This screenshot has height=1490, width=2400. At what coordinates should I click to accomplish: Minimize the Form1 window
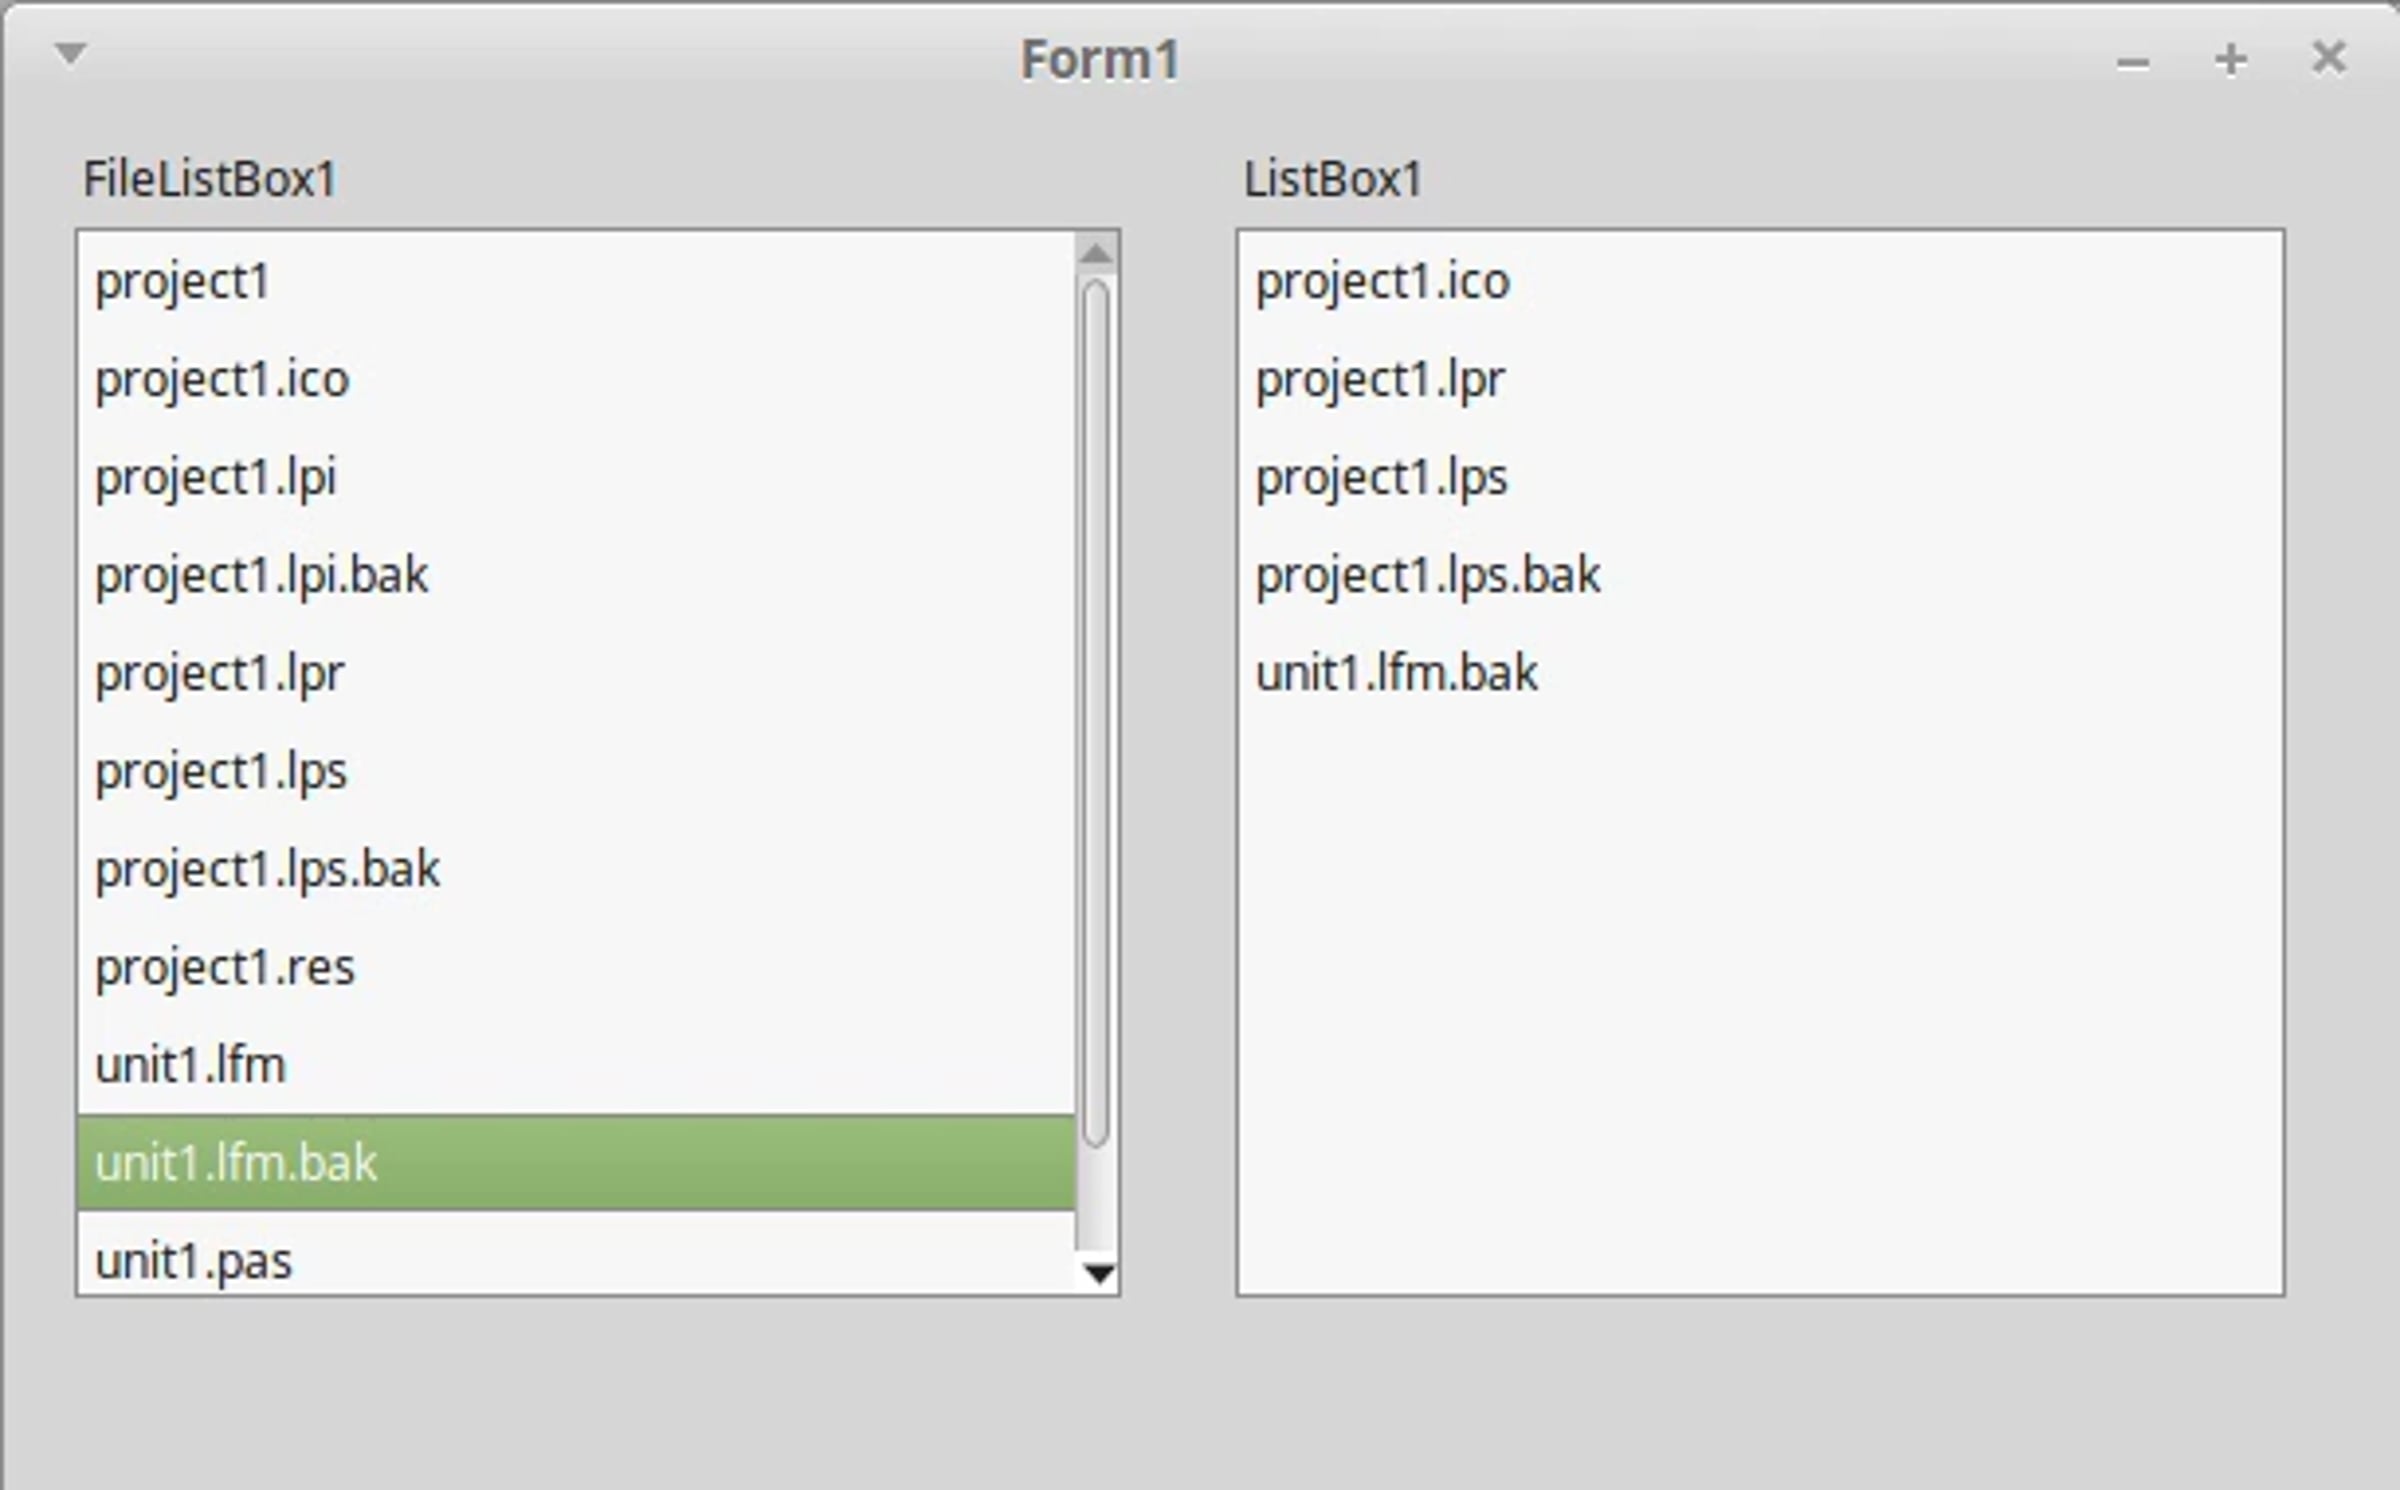point(2132,63)
